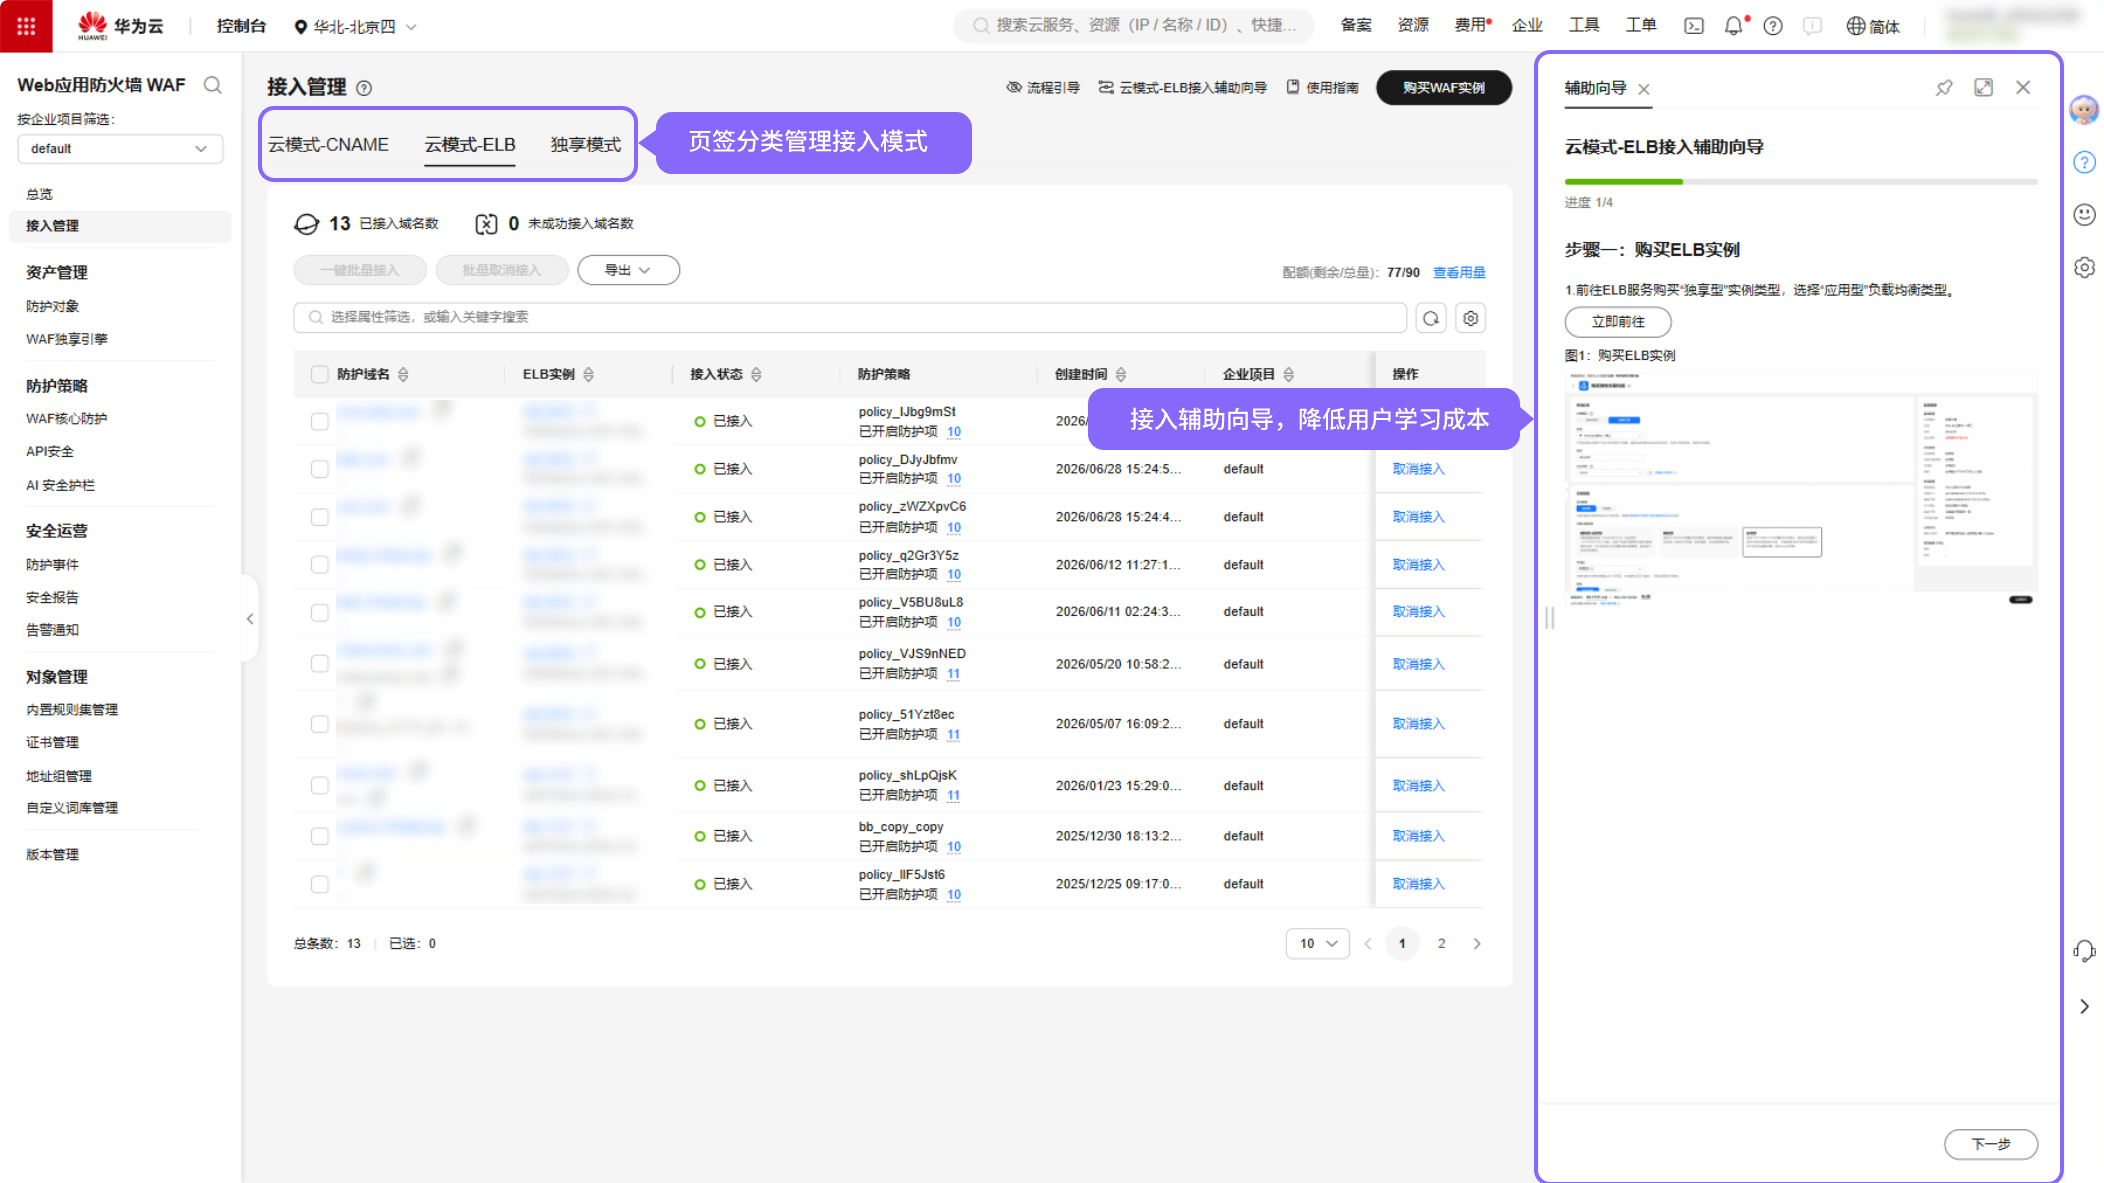The height and width of the screenshot is (1183, 2104).
Task: Check the row with policy_zWZXpvC6
Action: coord(320,517)
